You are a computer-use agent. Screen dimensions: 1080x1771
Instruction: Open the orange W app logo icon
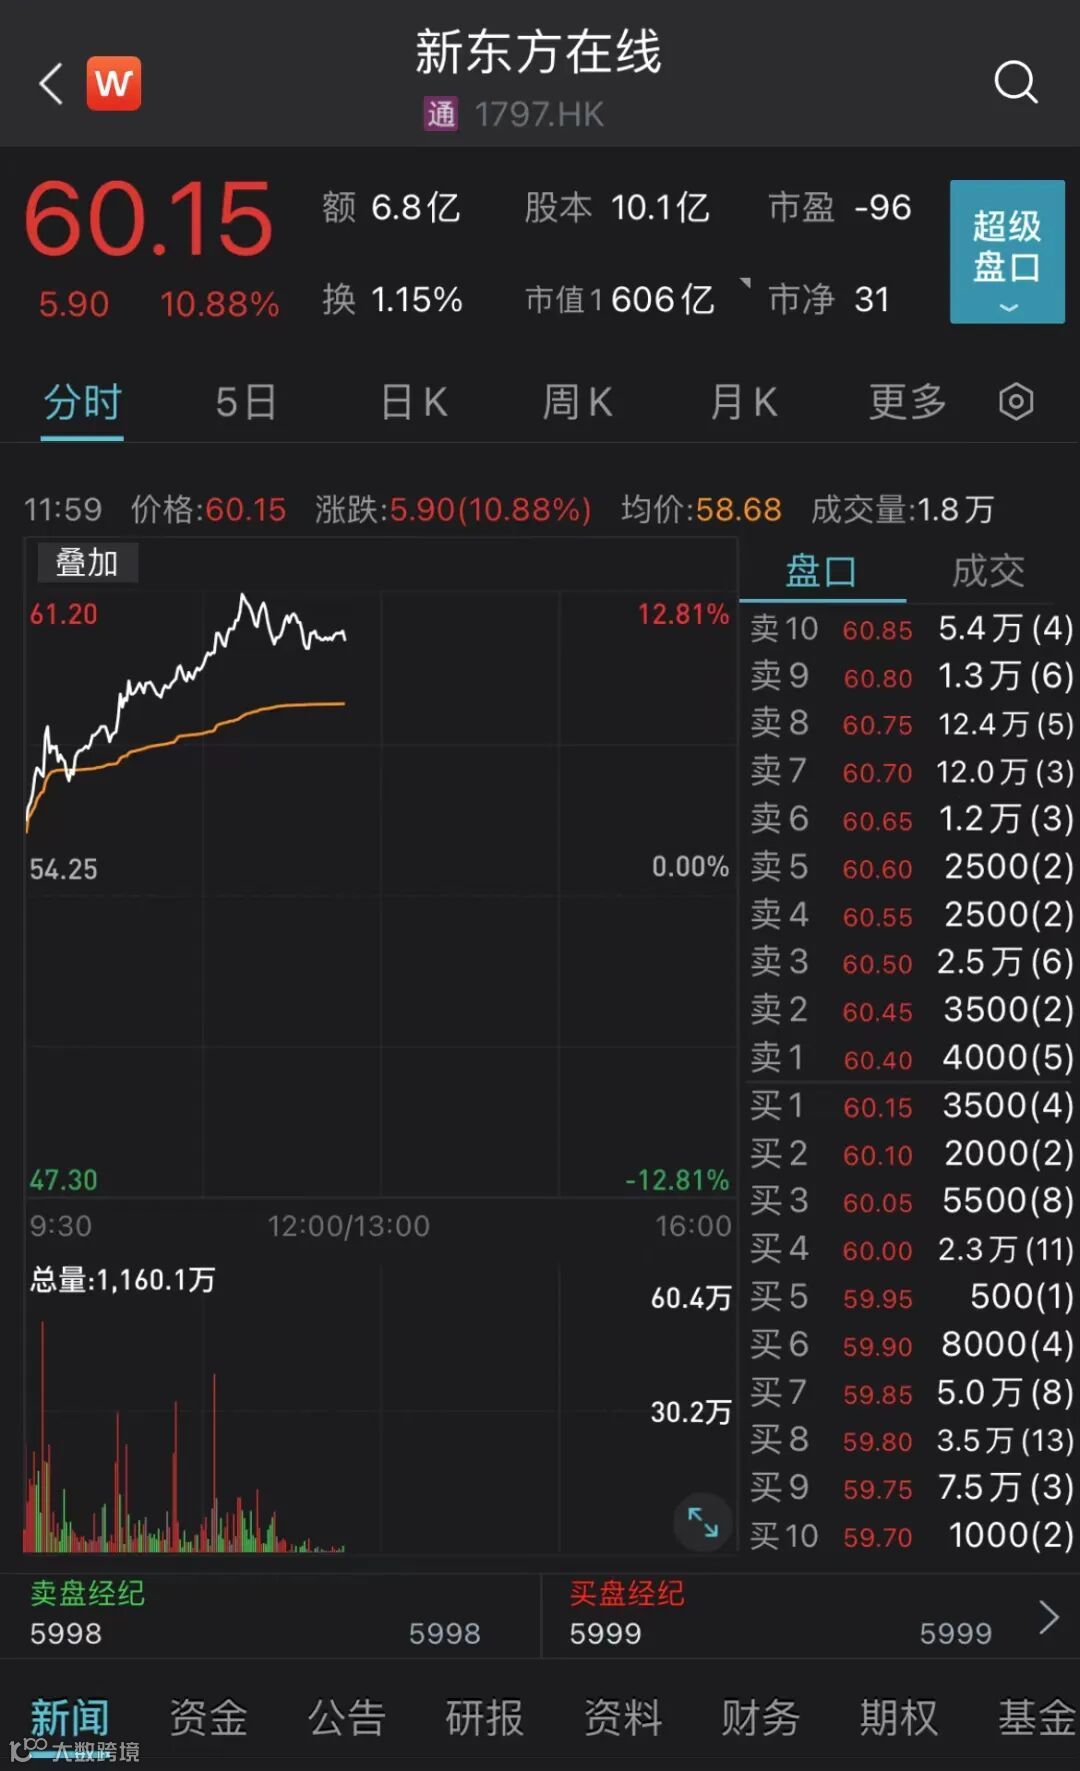pos(114,83)
